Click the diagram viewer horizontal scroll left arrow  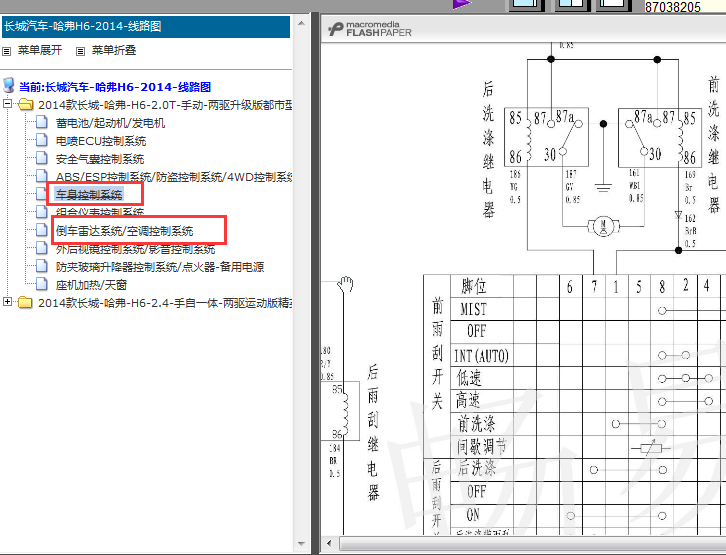329,543
